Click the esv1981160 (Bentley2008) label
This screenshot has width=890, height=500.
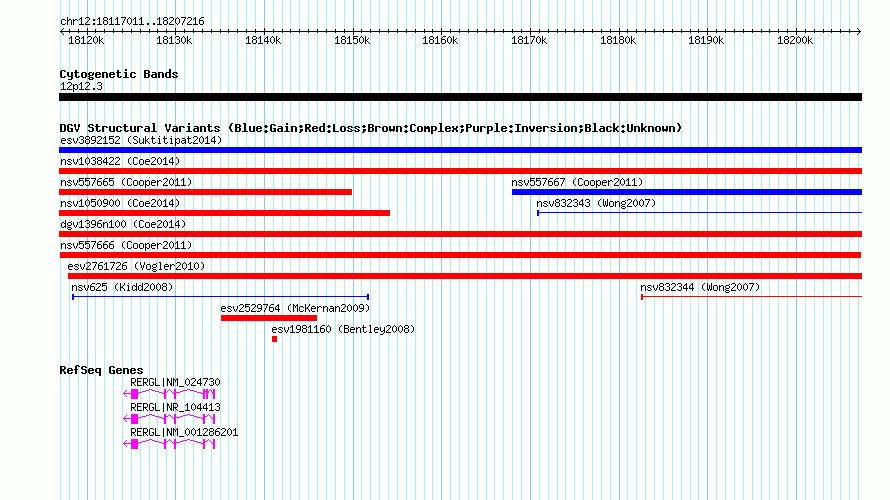[x=343, y=329]
